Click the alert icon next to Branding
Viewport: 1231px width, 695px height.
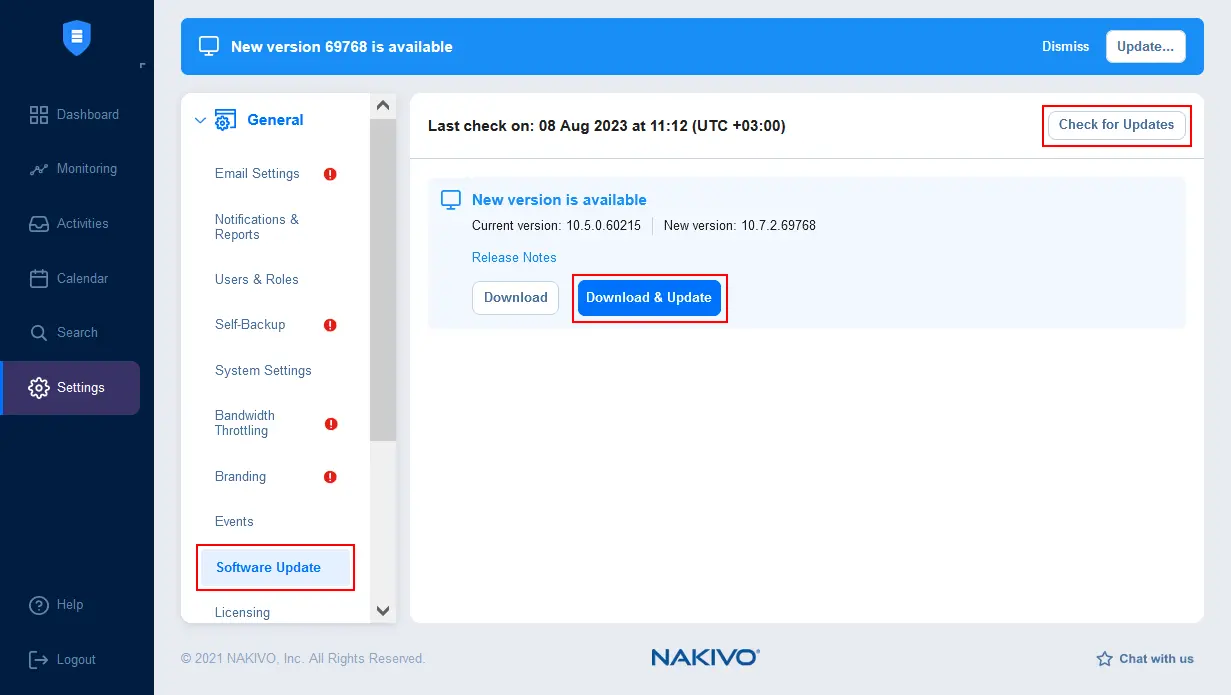(x=330, y=477)
